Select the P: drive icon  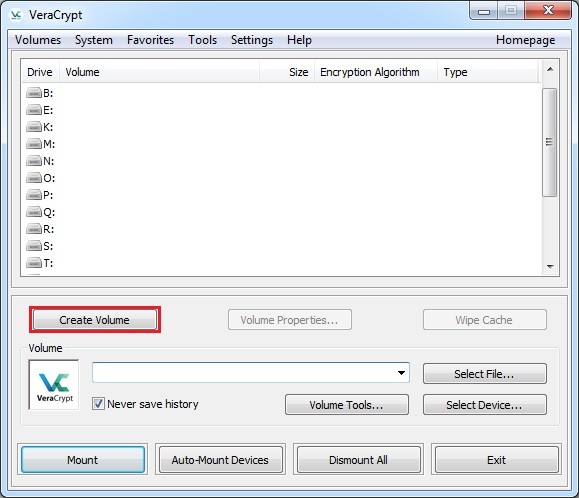(x=34, y=195)
